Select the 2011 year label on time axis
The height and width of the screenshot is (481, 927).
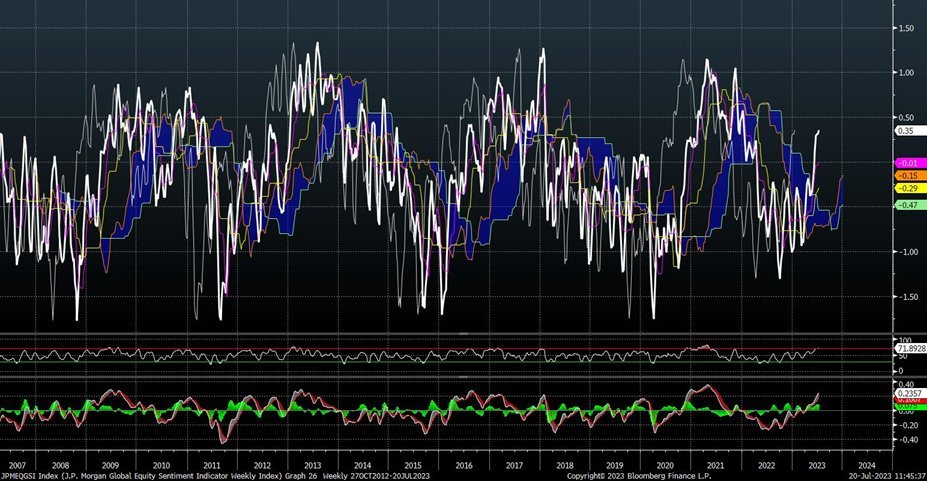pos(212,466)
